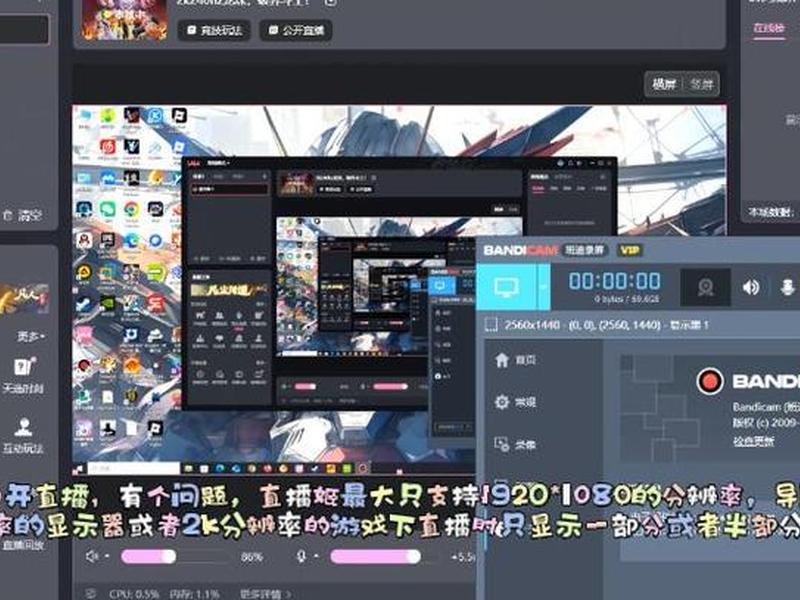Click the Bandicam 00:00:00 timer display

point(615,281)
